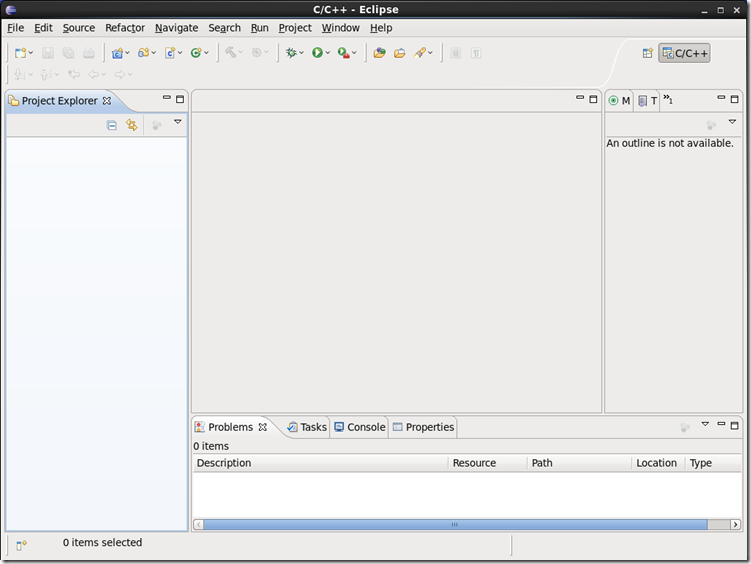Screen dimensions: 751x564
Task: Click the Next Annotation arrow icon
Action: (x=20, y=74)
